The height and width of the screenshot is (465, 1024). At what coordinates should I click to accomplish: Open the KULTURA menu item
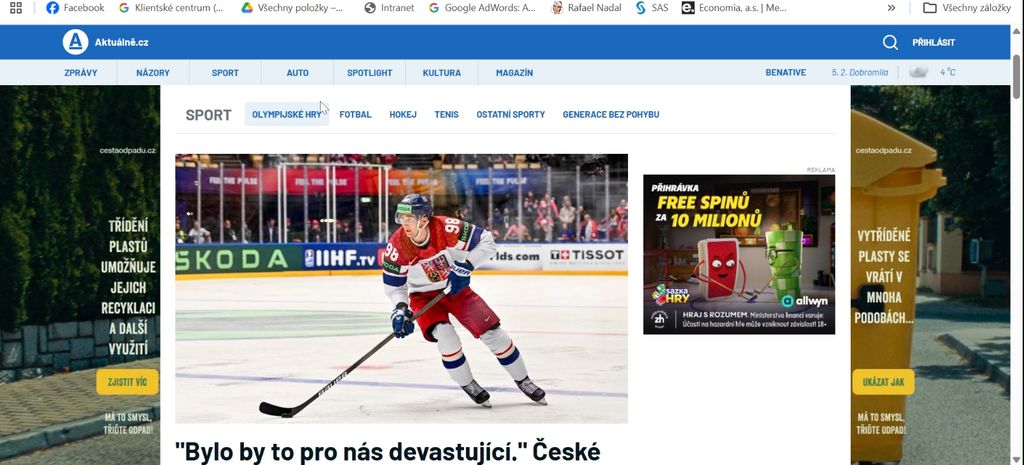tap(441, 72)
